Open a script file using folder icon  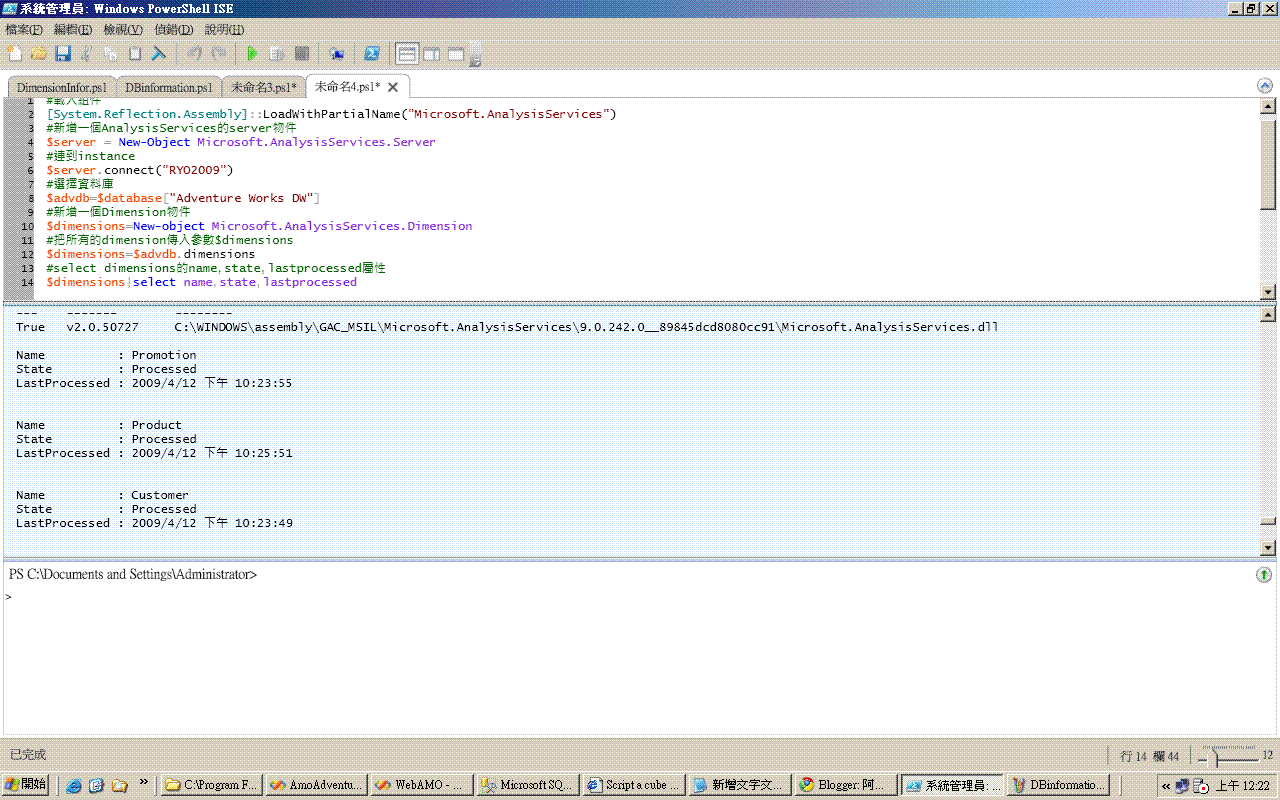38,54
